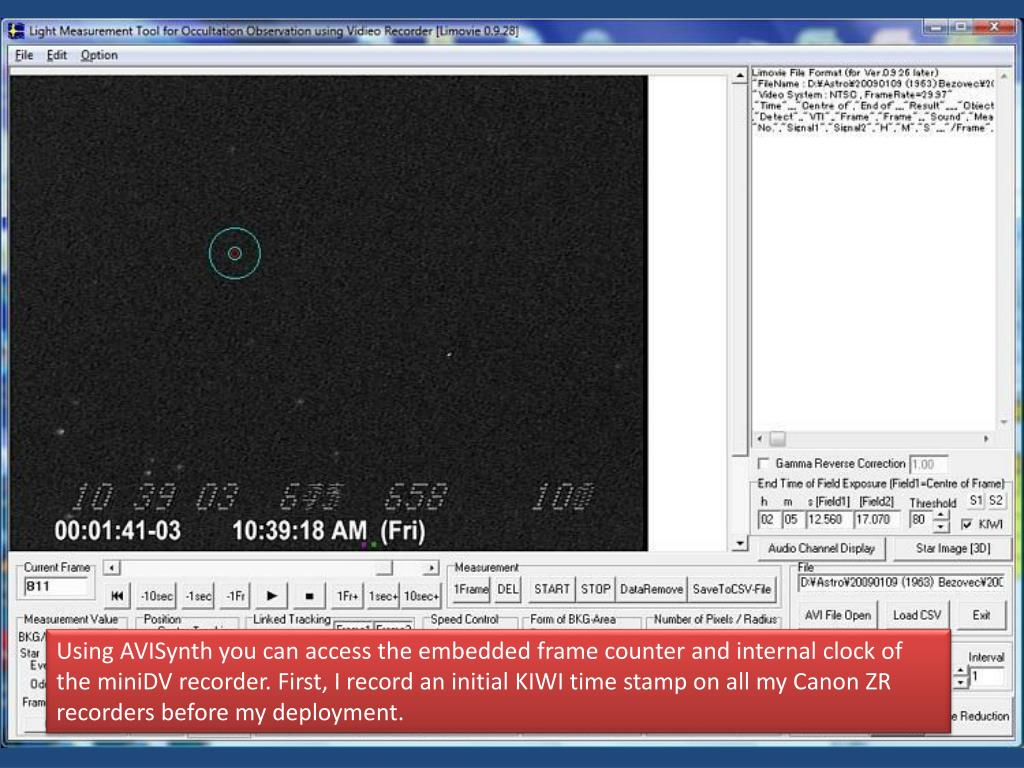Click the Field2 seconds field 17.070
The height and width of the screenshot is (768, 1024).
(x=876, y=520)
